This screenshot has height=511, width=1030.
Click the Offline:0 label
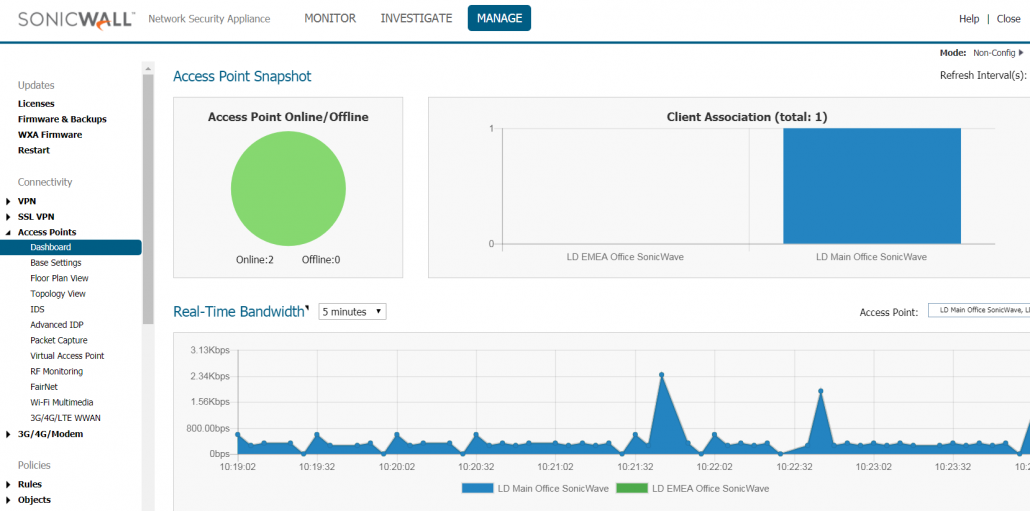321,260
